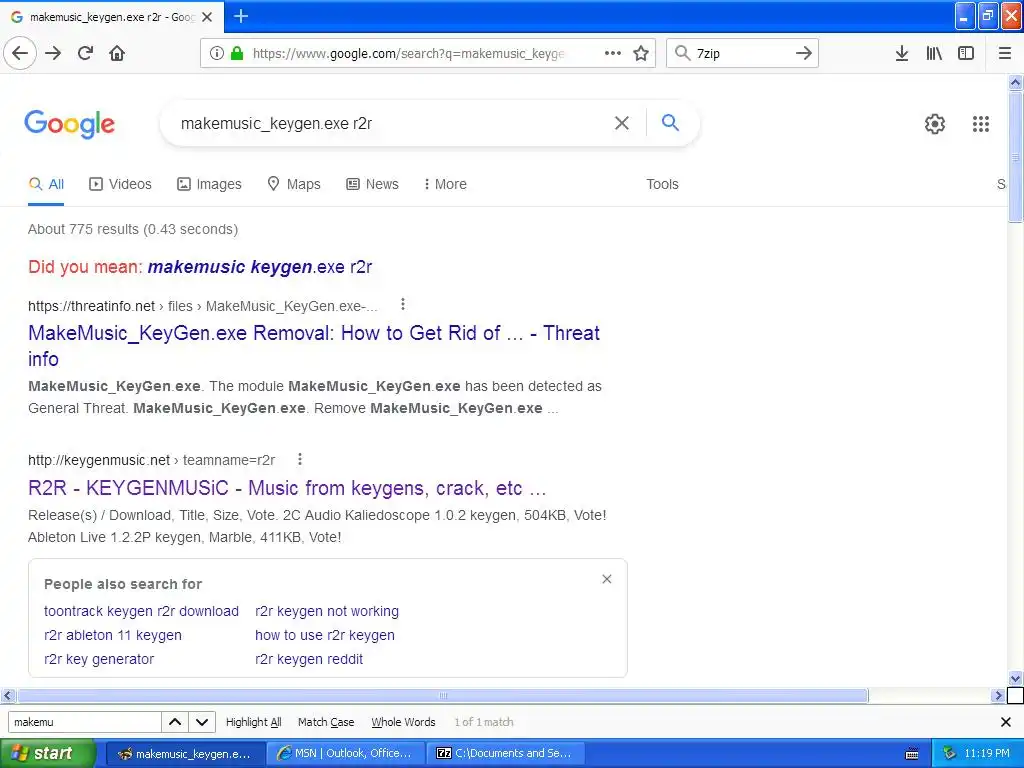The height and width of the screenshot is (768, 1024).
Task: Toggle Whole Words in find bar
Action: point(403,722)
